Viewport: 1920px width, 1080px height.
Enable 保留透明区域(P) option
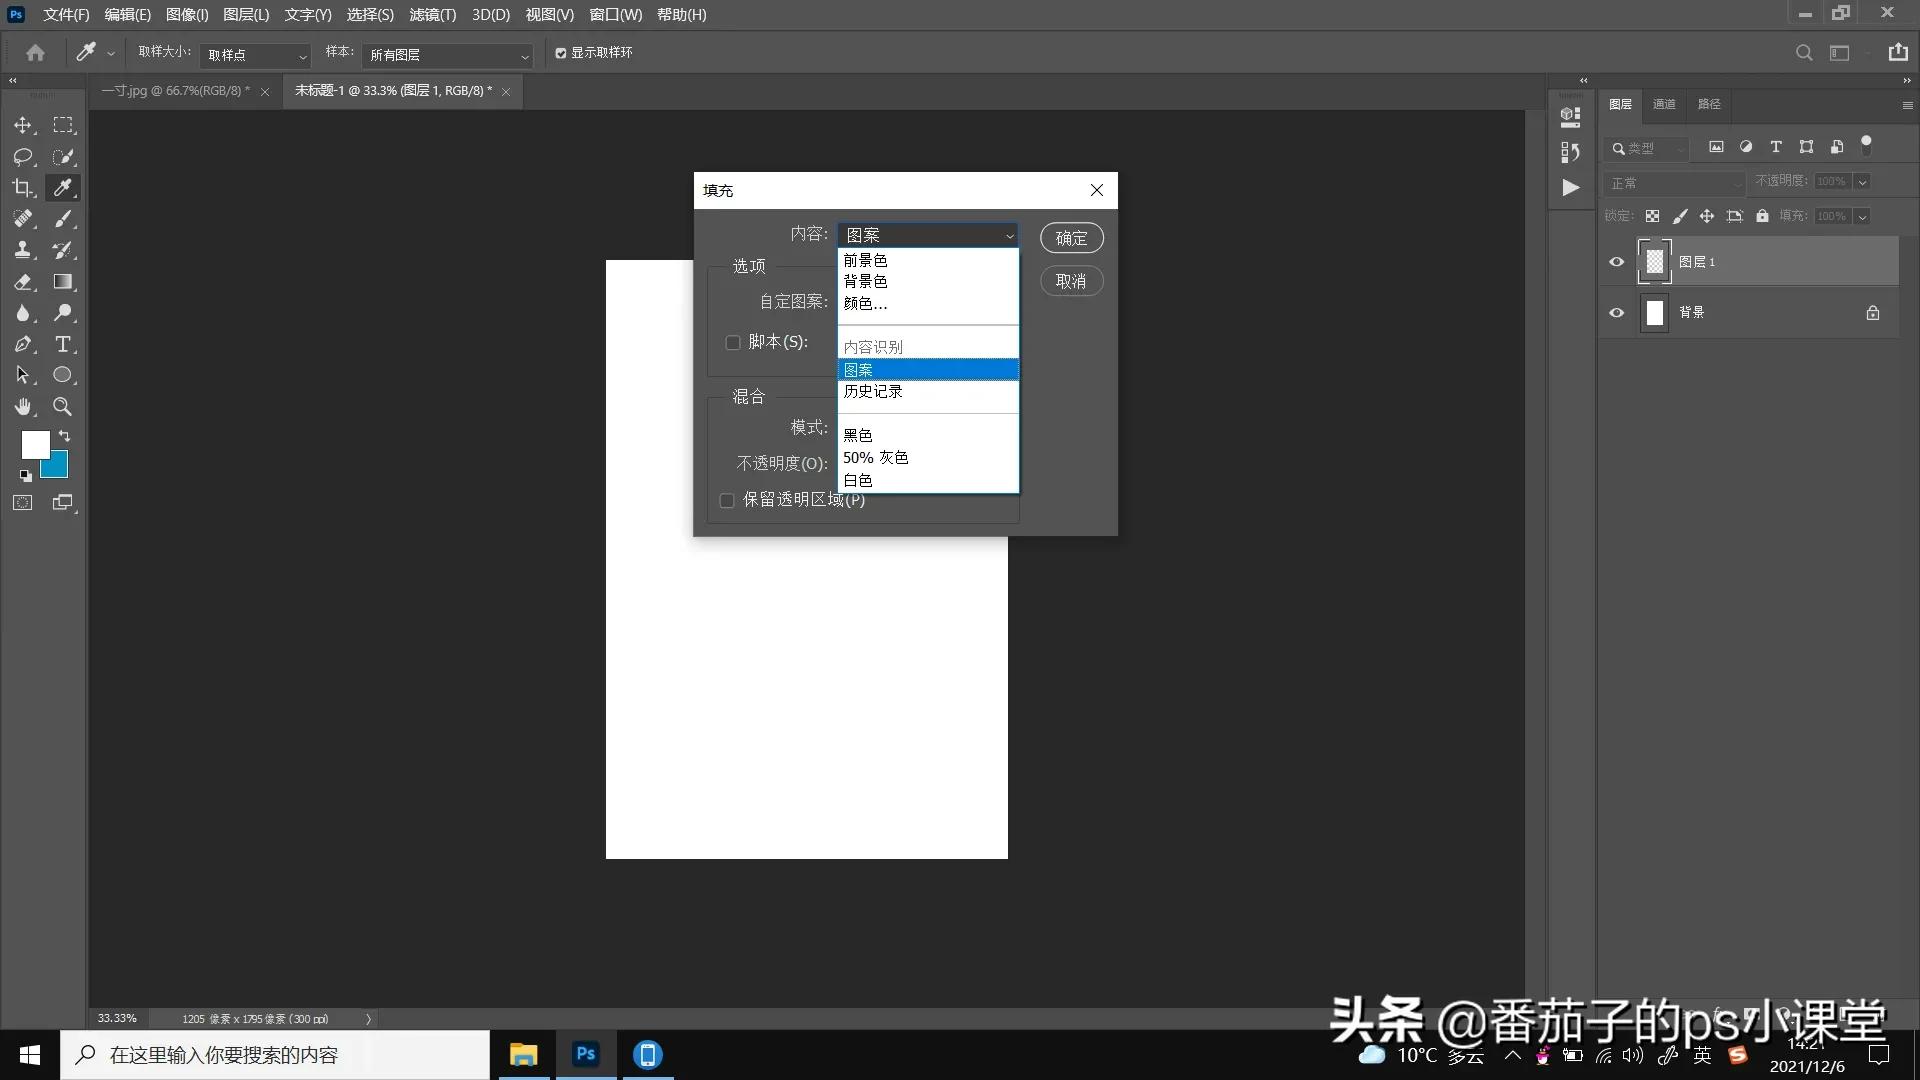(x=726, y=500)
